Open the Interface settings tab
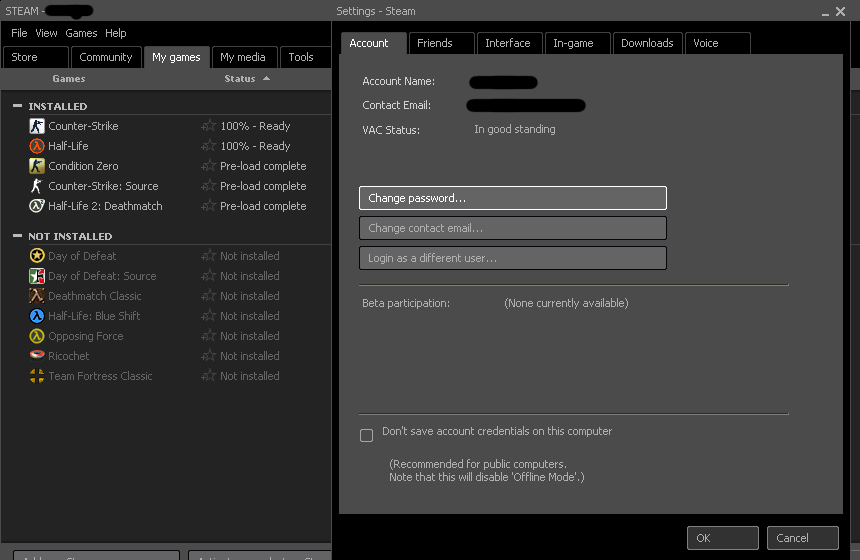 tap(510, 43)
